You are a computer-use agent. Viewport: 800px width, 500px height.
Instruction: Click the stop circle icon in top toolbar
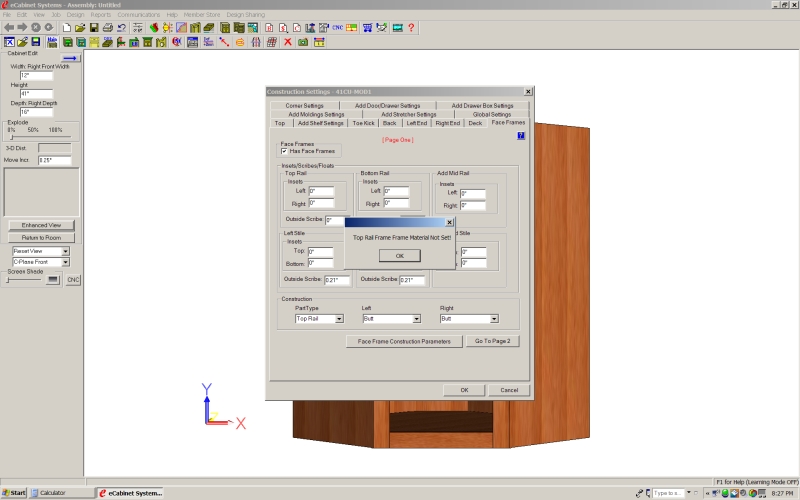[x=36, y=28]
